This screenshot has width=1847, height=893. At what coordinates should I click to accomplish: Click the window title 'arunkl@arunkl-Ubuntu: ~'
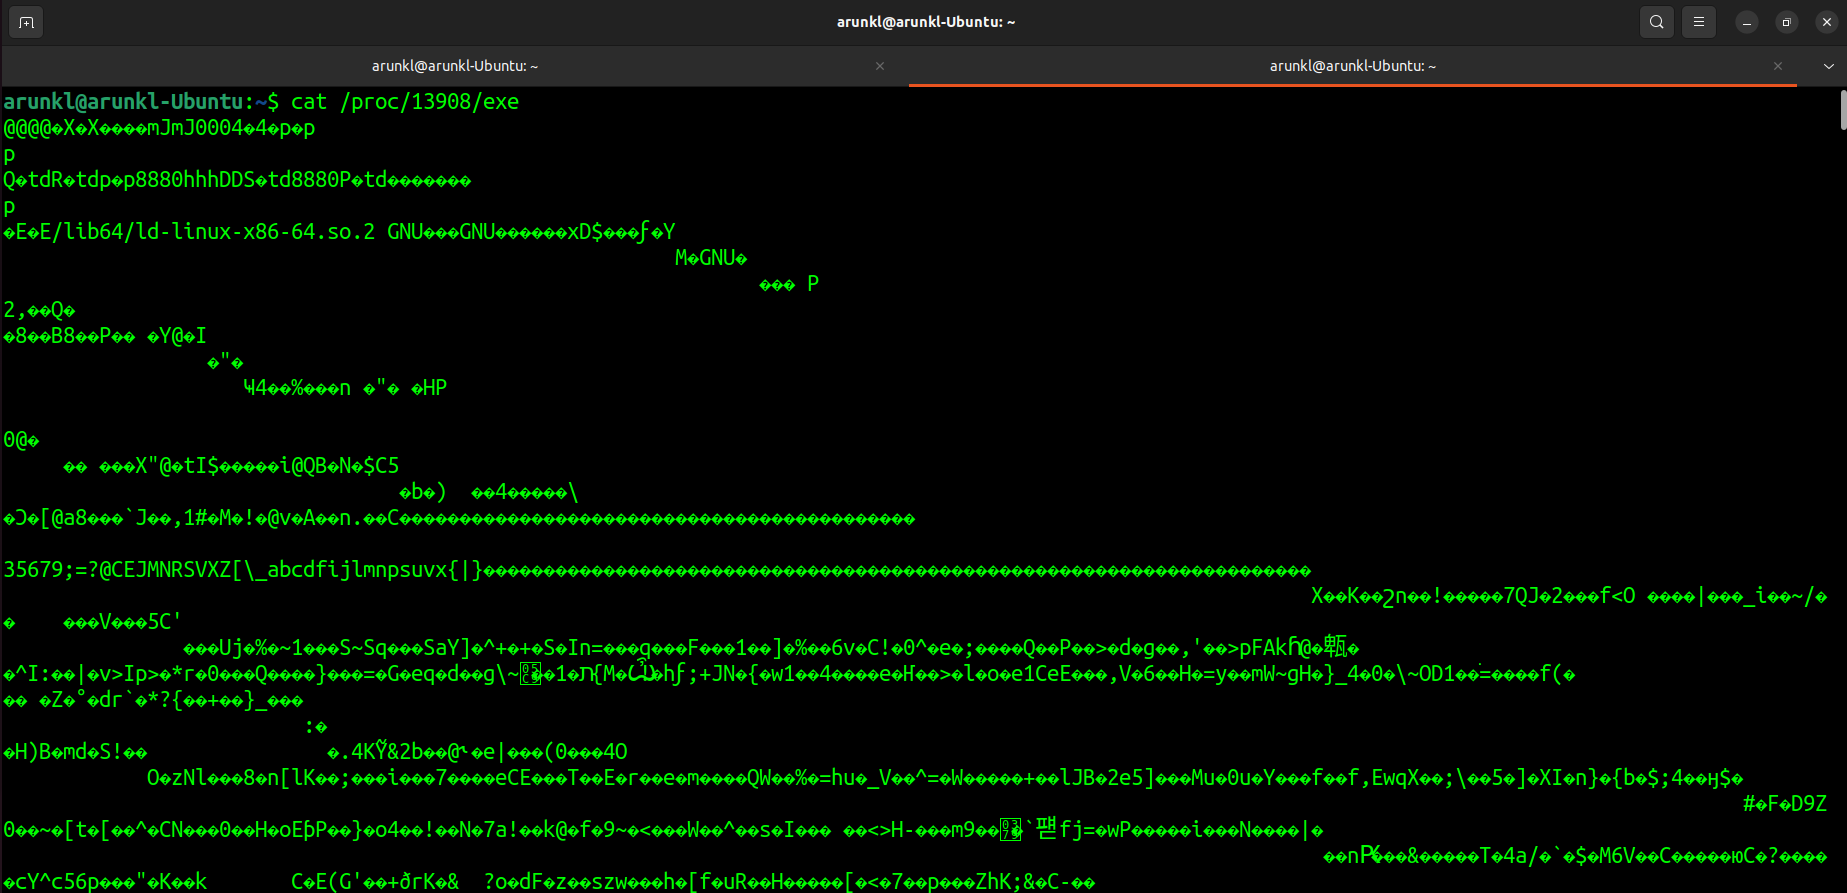coord(926,22)
